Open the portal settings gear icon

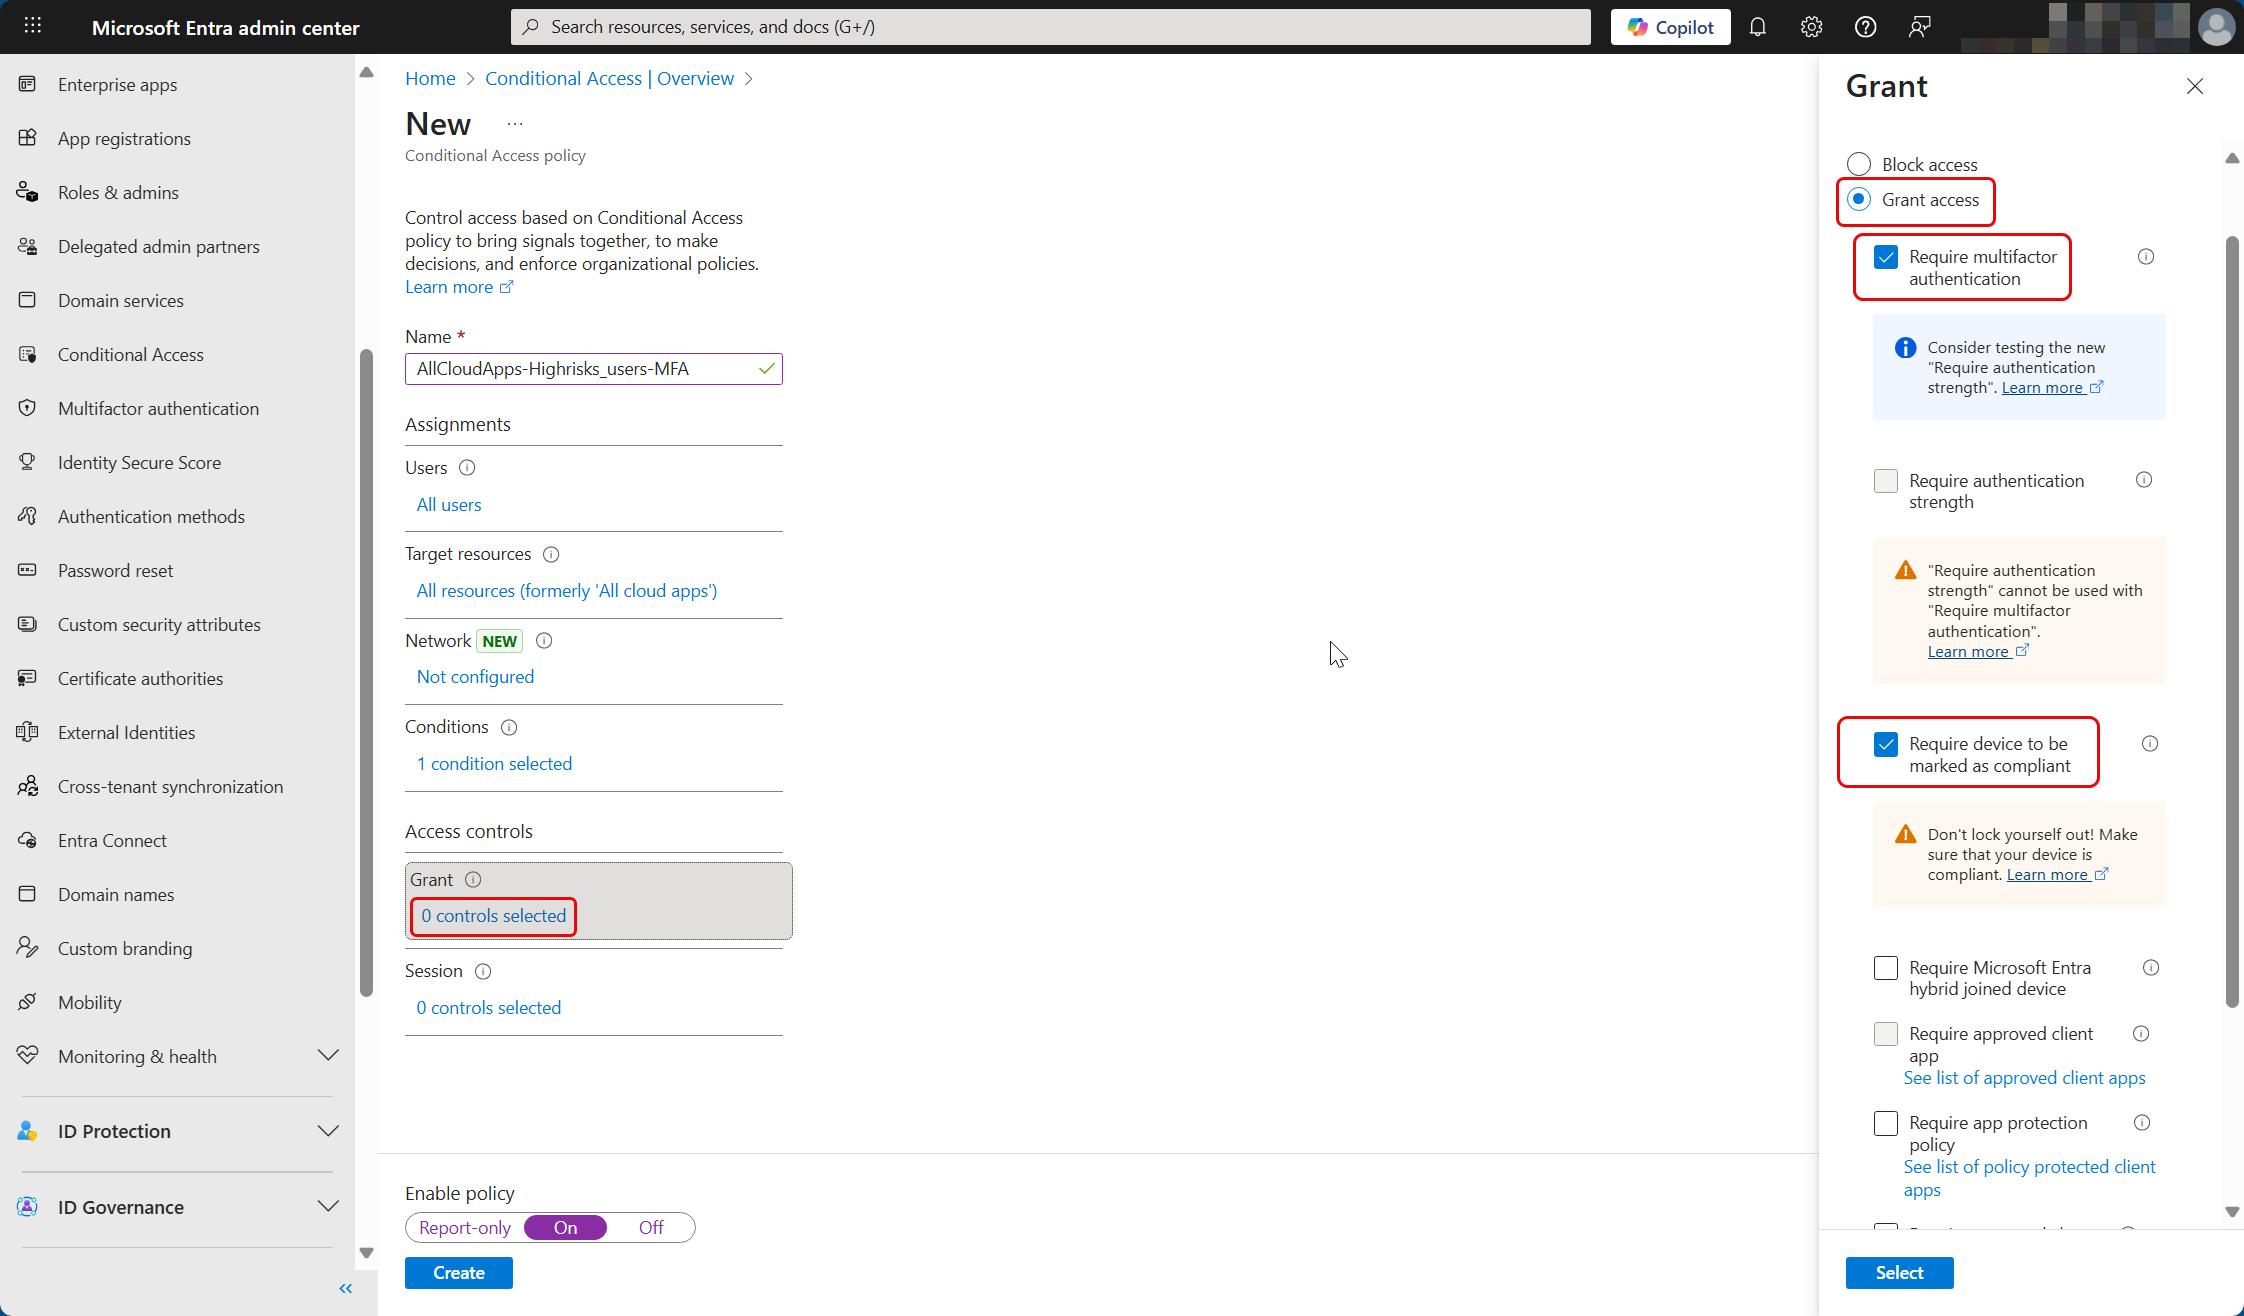pyautogui.click(x=1811, y=27)
